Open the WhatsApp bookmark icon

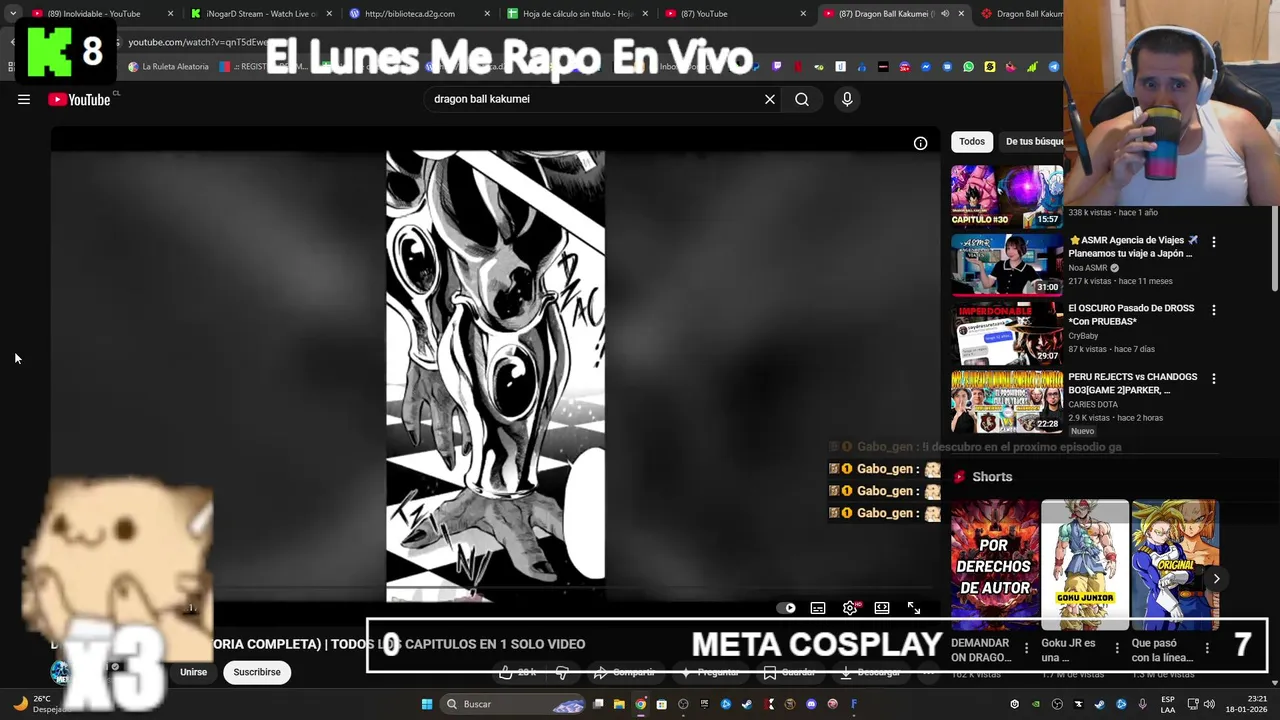pos(968,67)
